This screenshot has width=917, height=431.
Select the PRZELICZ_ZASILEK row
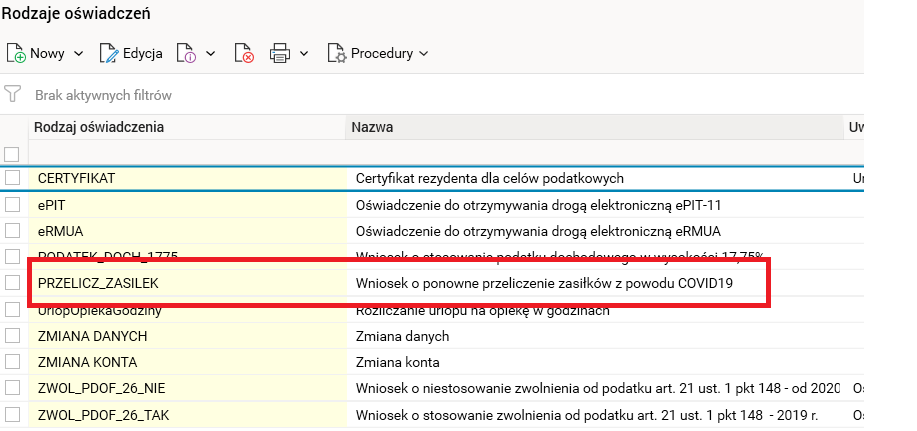(98, 283)
